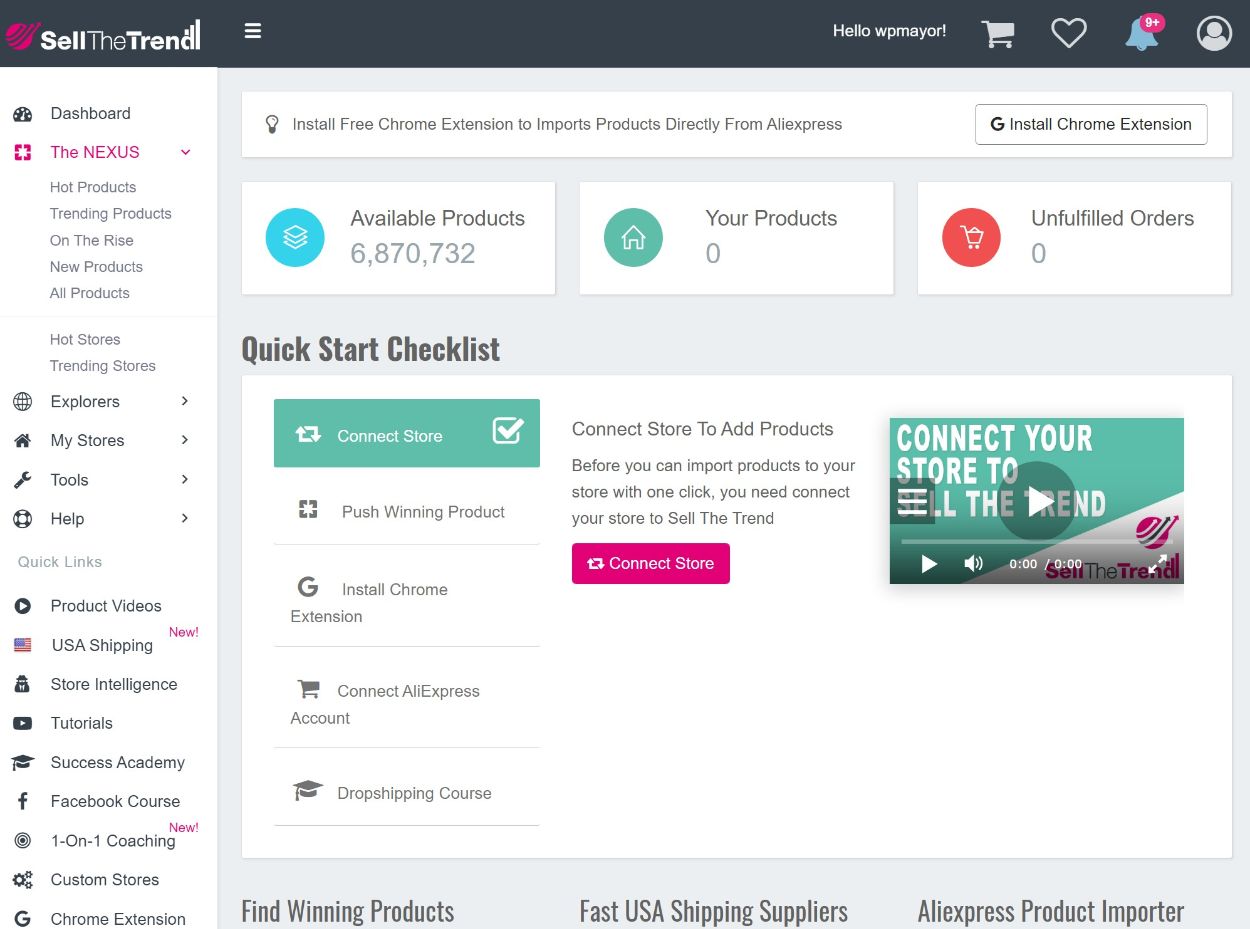Open On The Rise in sidebar

click(92, 240)
